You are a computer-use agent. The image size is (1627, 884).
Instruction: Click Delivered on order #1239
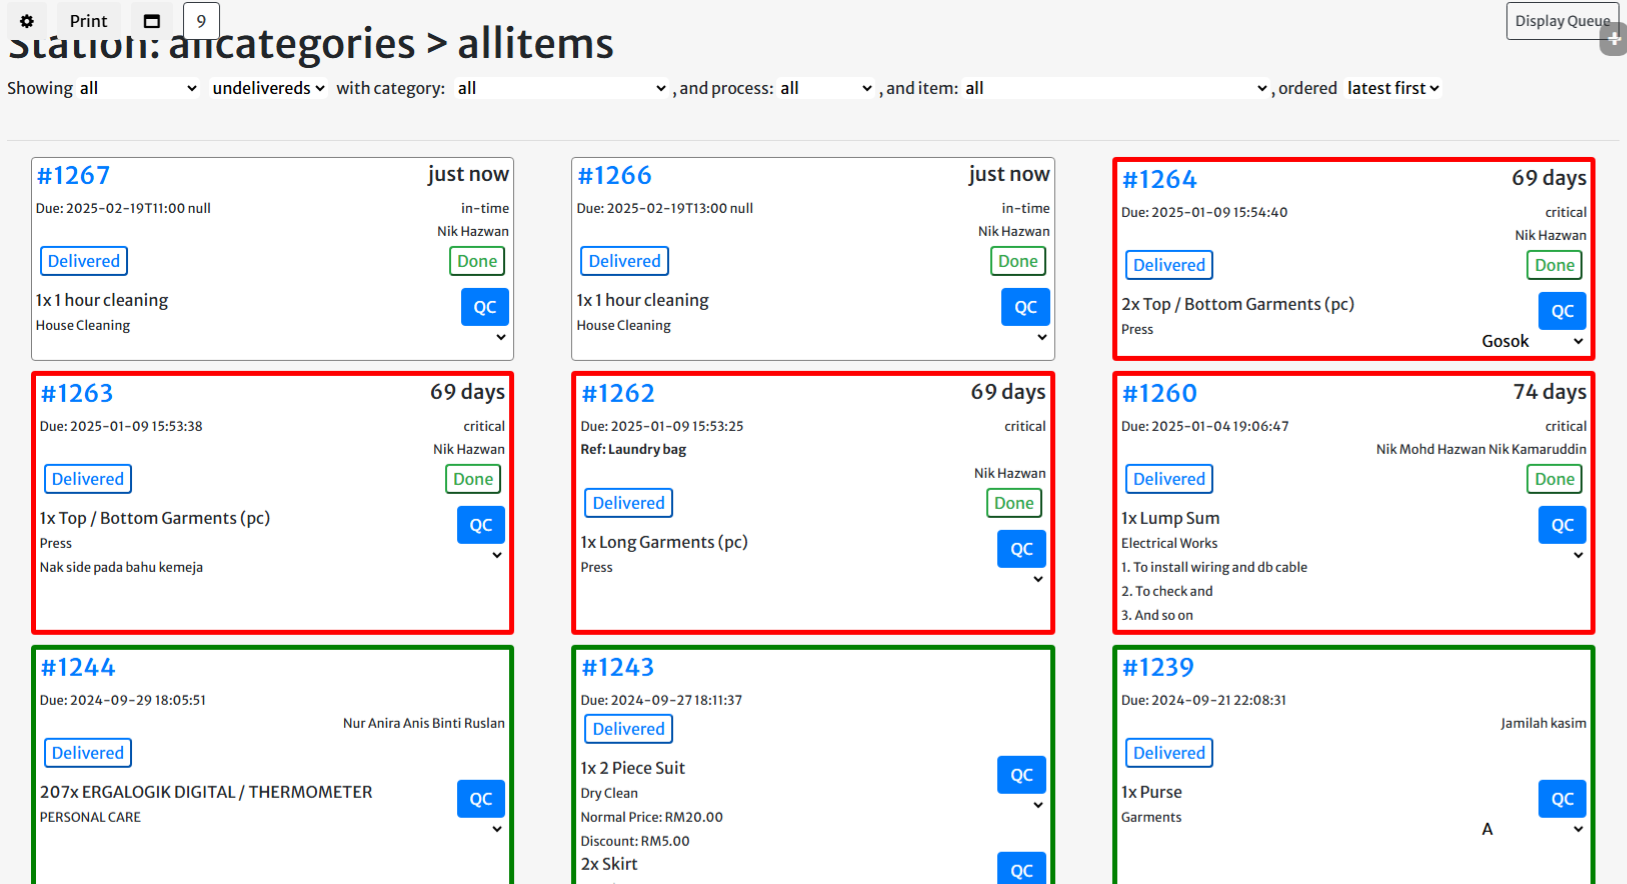(x=1169, y=753)
